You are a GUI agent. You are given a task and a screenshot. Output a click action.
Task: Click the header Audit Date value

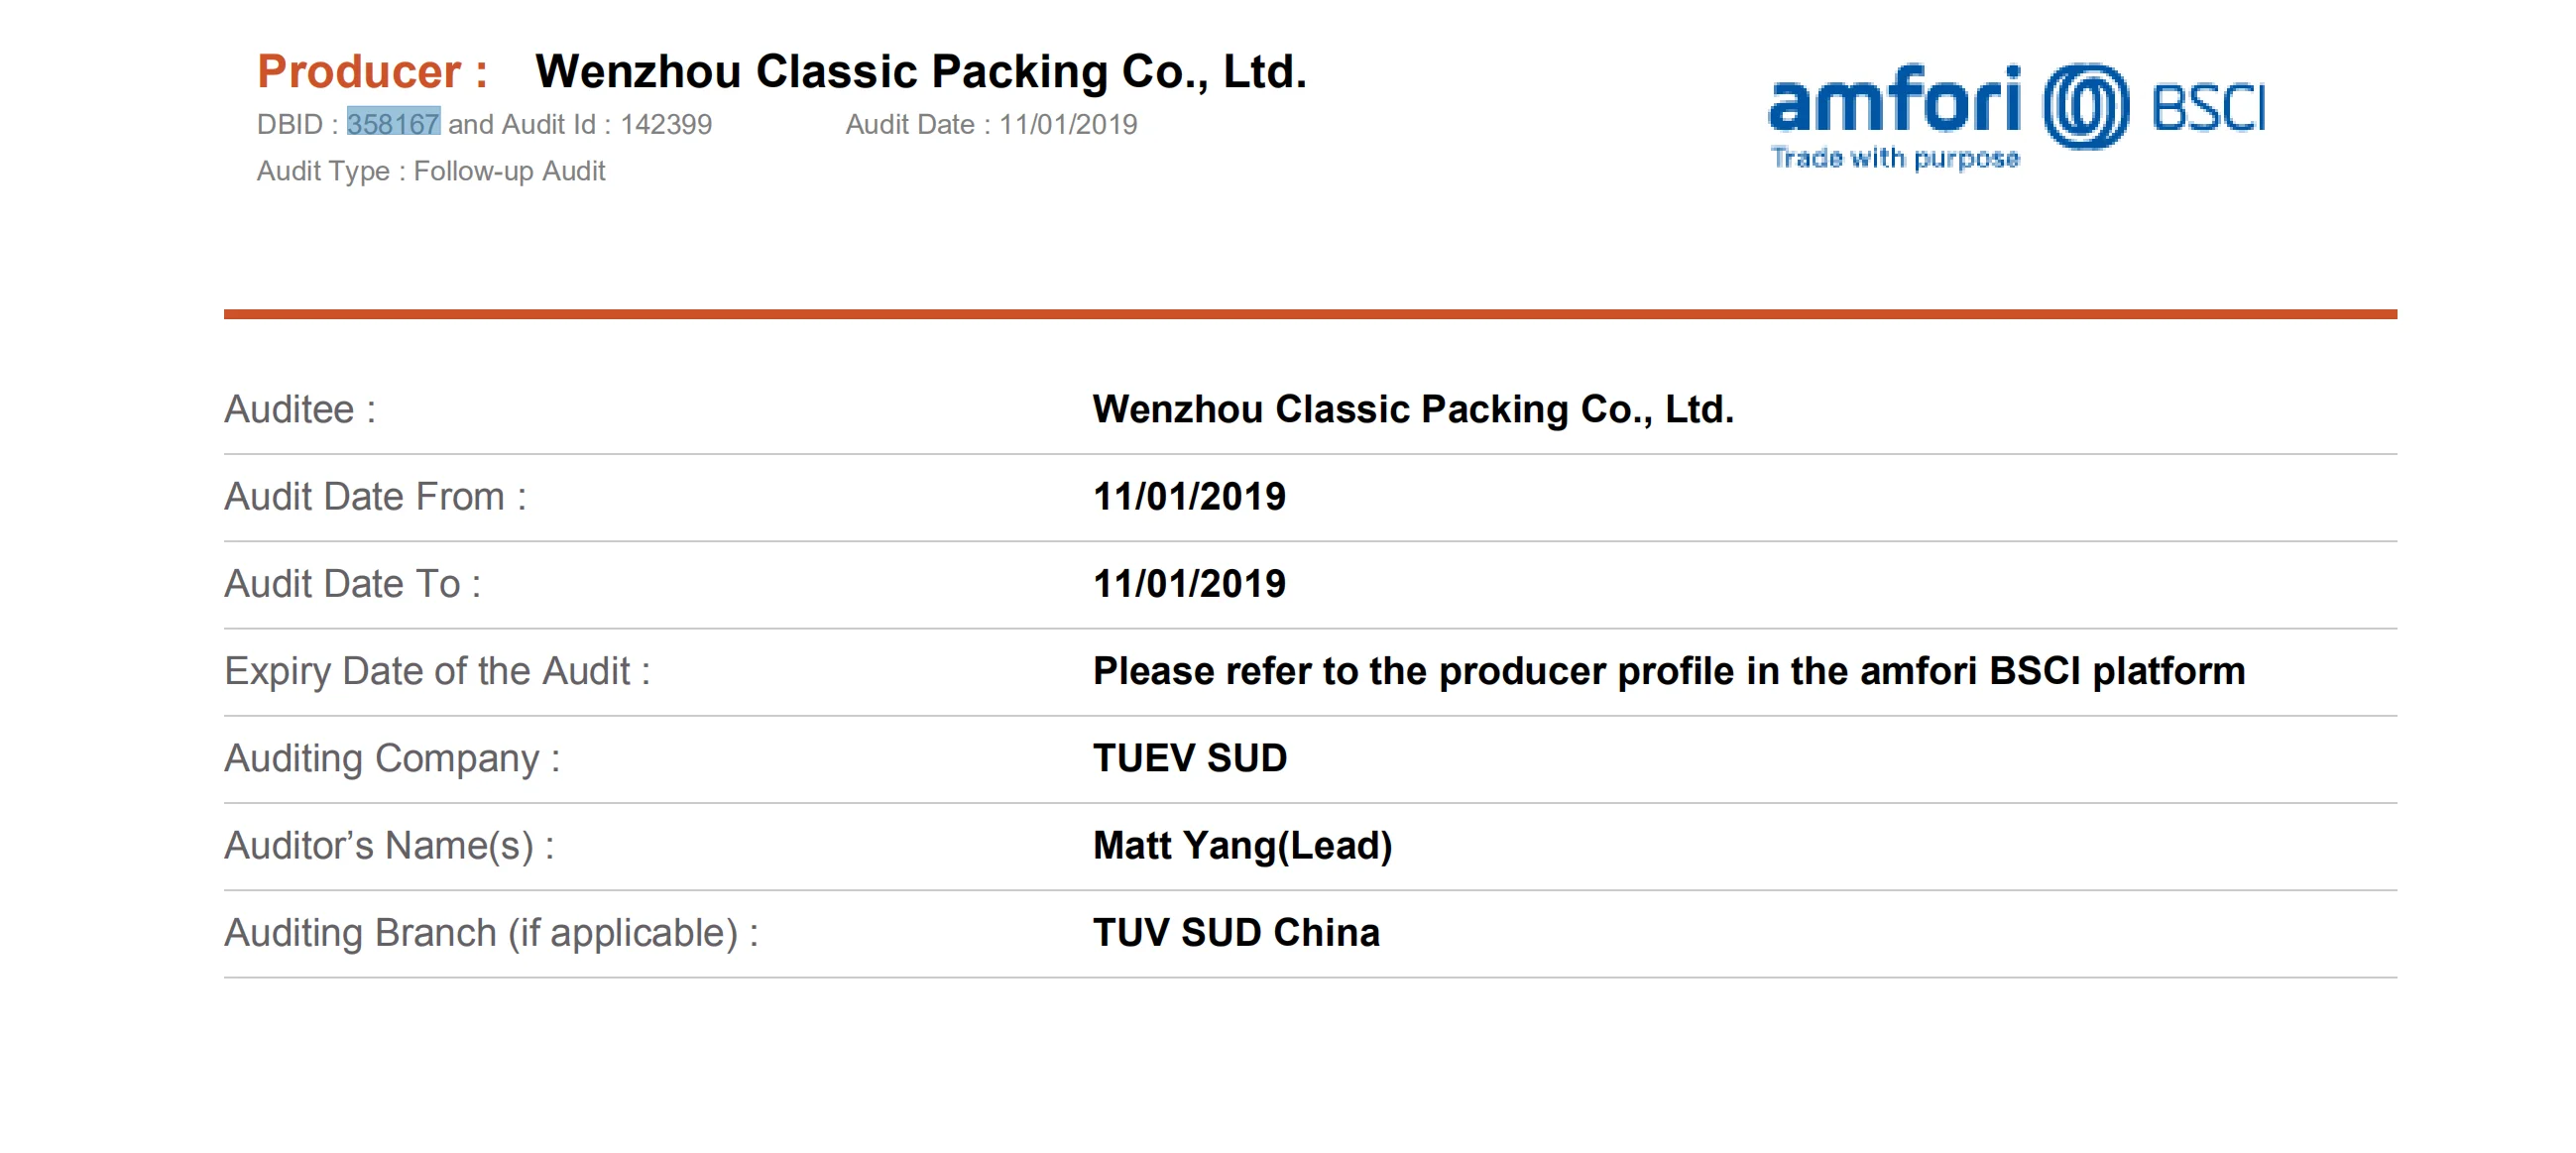pos(1068,124)
